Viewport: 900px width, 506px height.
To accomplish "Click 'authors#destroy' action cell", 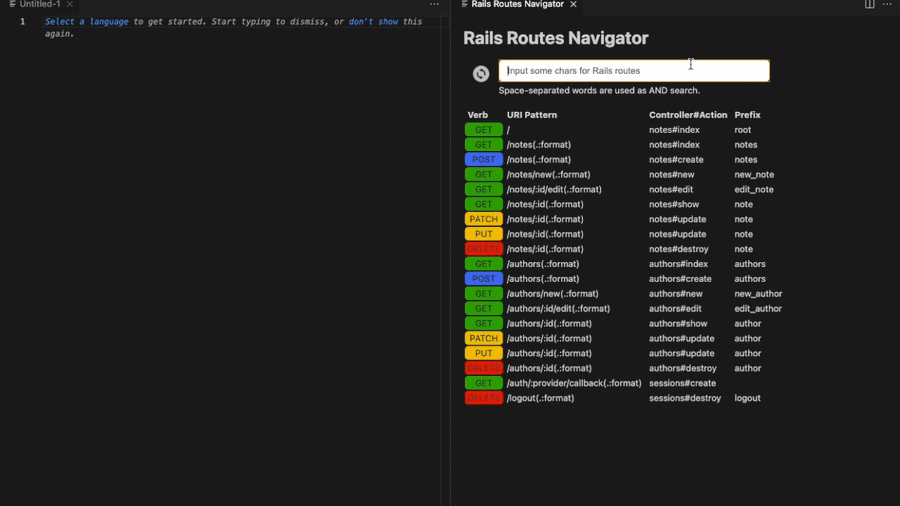I will tap(682, 368).
